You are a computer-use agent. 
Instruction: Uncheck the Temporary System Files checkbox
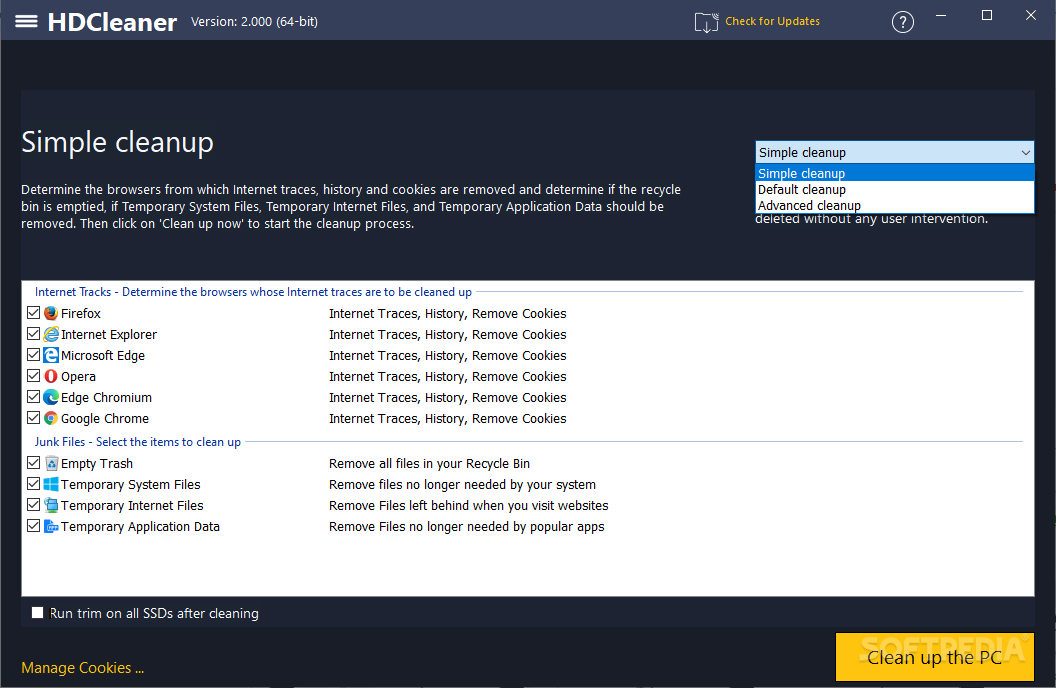(34, 483)
